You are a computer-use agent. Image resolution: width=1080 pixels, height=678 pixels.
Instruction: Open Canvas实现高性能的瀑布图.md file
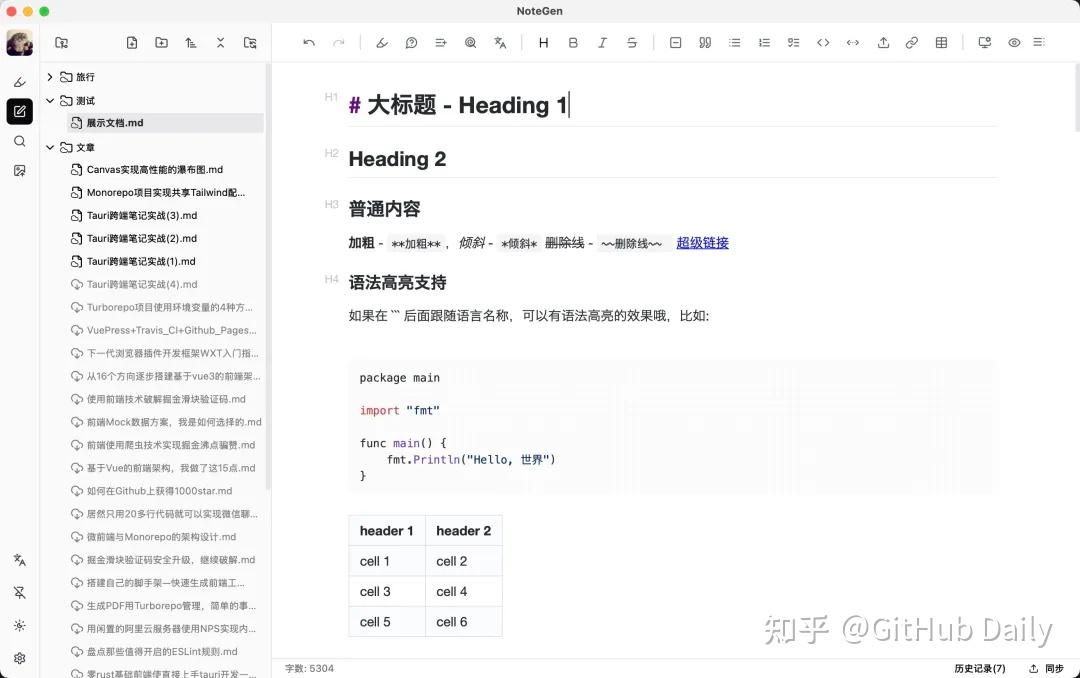154,170
